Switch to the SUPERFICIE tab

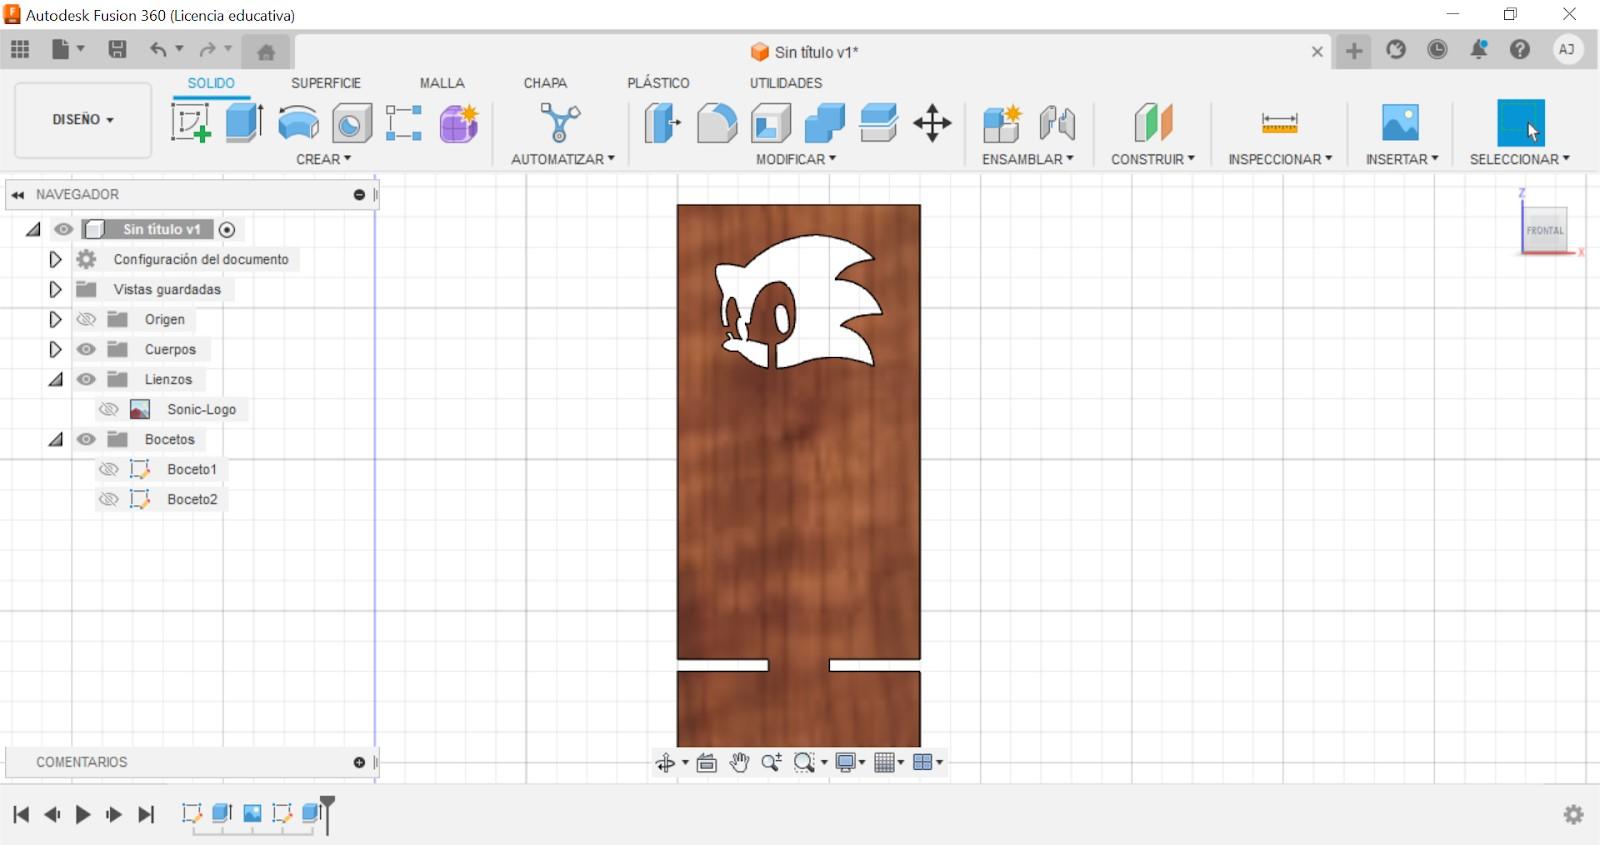pyautogui.click(x=326, y=83)
